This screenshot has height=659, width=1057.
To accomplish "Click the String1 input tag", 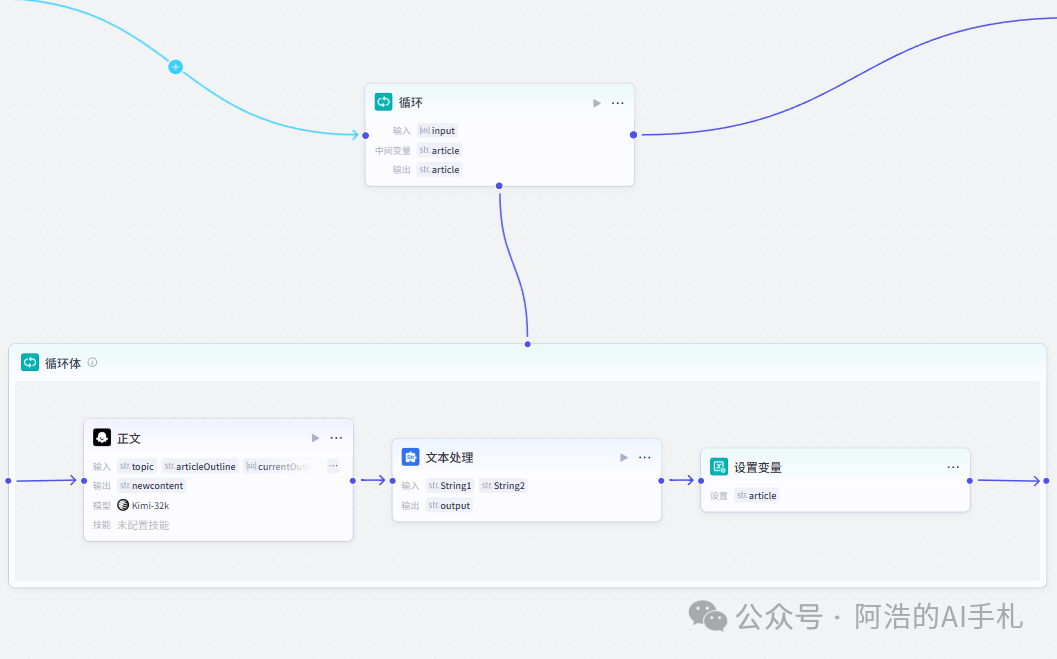I will click(x=450, y=486).
